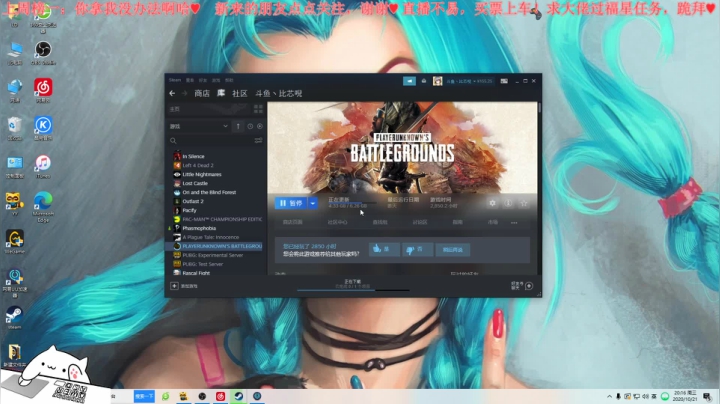Open Steam desktop shortcut icon
Screen dimensions: 720x404
[15, 318]
